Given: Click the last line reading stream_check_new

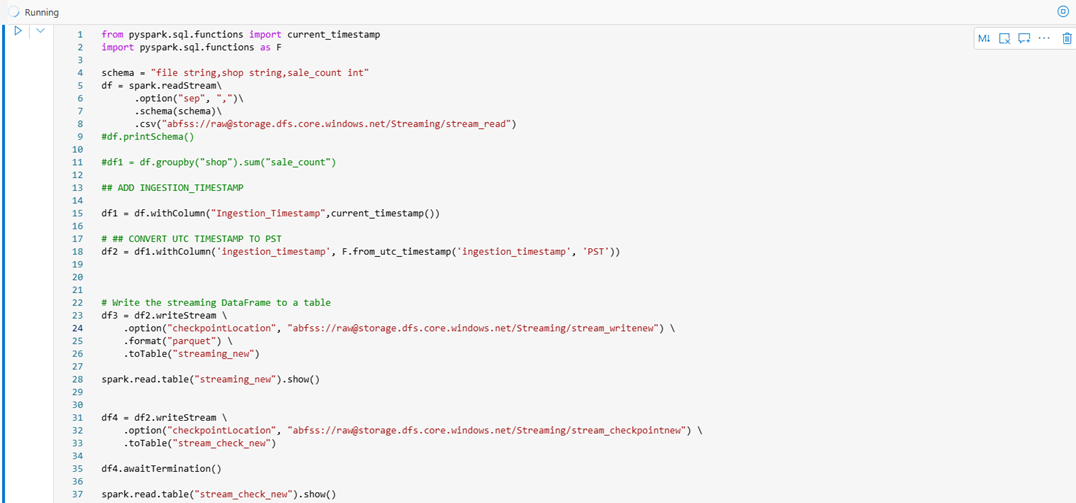Looking at the screenshot, I should click(x=218, y=494).
